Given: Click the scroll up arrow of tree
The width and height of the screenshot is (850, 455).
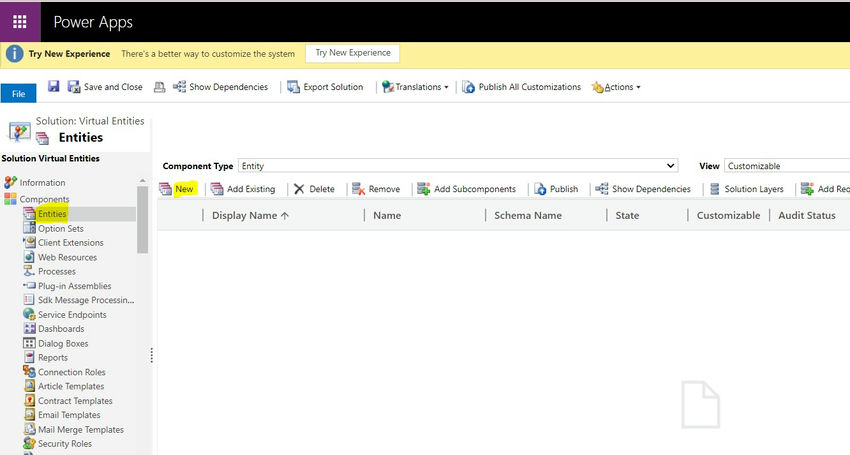Looking at the screenshot, I should coord(142,181).
